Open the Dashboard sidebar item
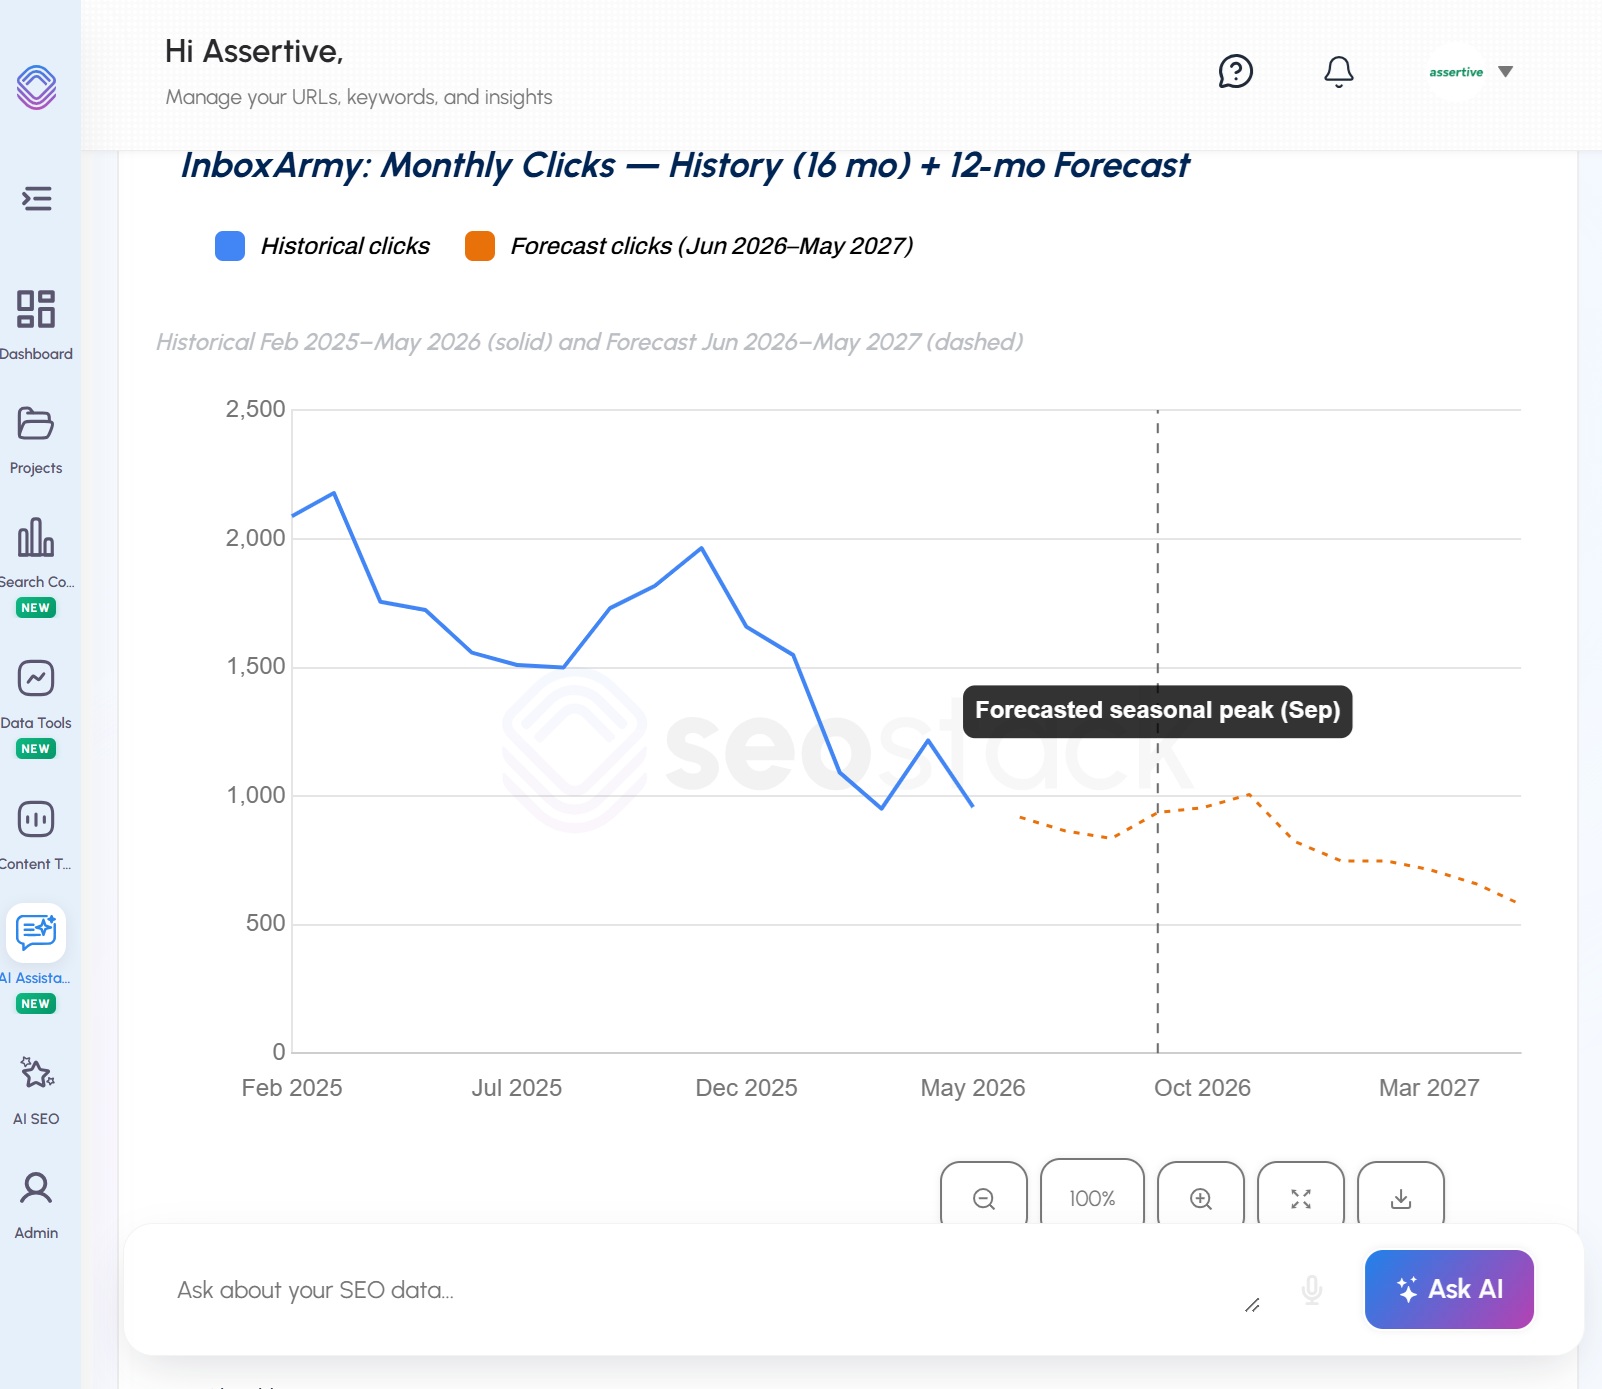Viewport: 1602px width, 1389px height. click(x=36, y=324)
